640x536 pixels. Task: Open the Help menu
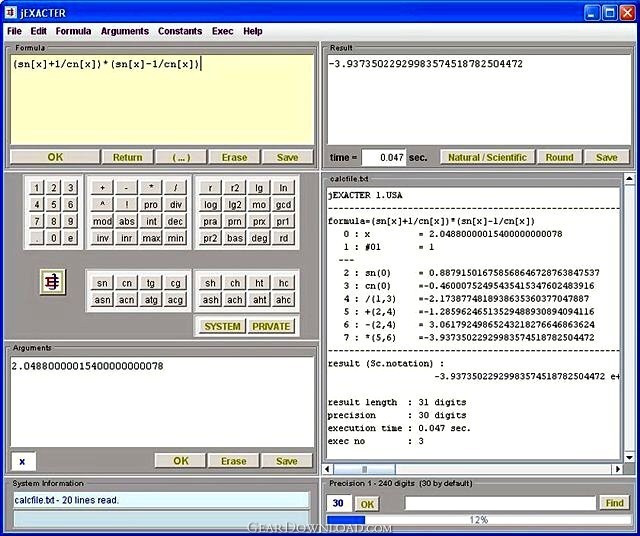pos(253,31)
